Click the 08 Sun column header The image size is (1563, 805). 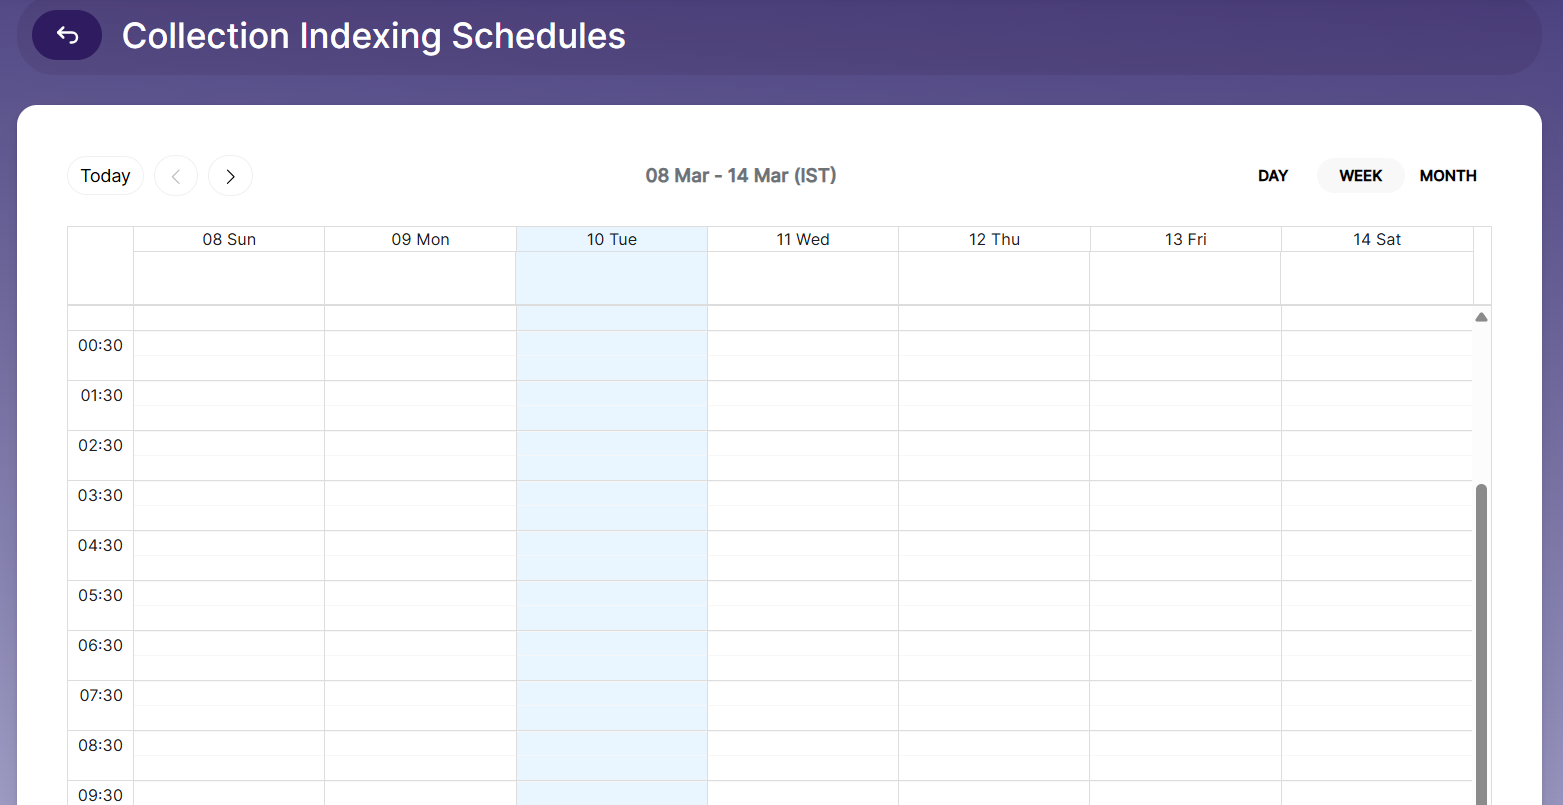[x=229, y=239]
